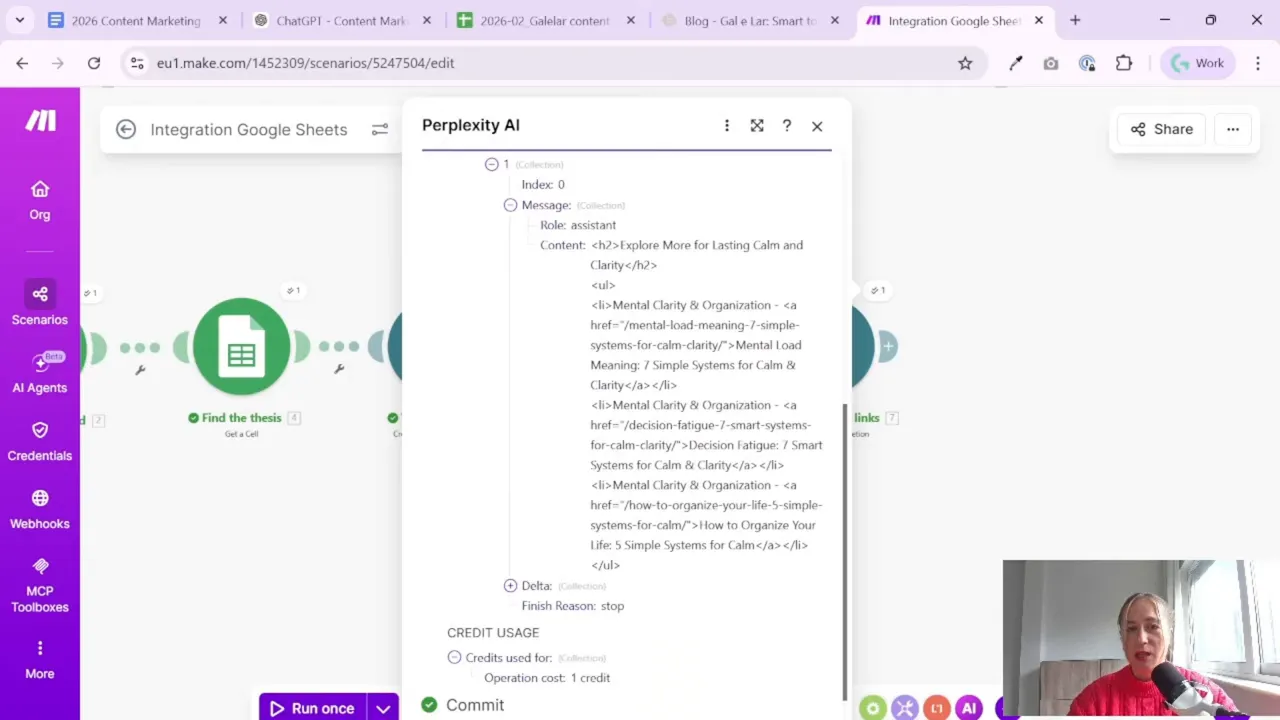Image resolution: width=1280 pixels, height=720 pixels.
Task: Open the Run once dropdown arrow
Action: pyautogui.click(x=383, y=708)
